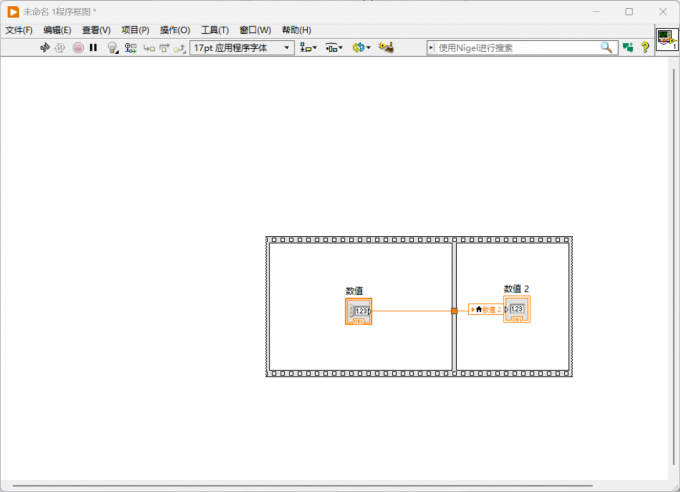Click the VI icon pane at top right
Viewport: 680px width, 492px height.
pos(667,39)
